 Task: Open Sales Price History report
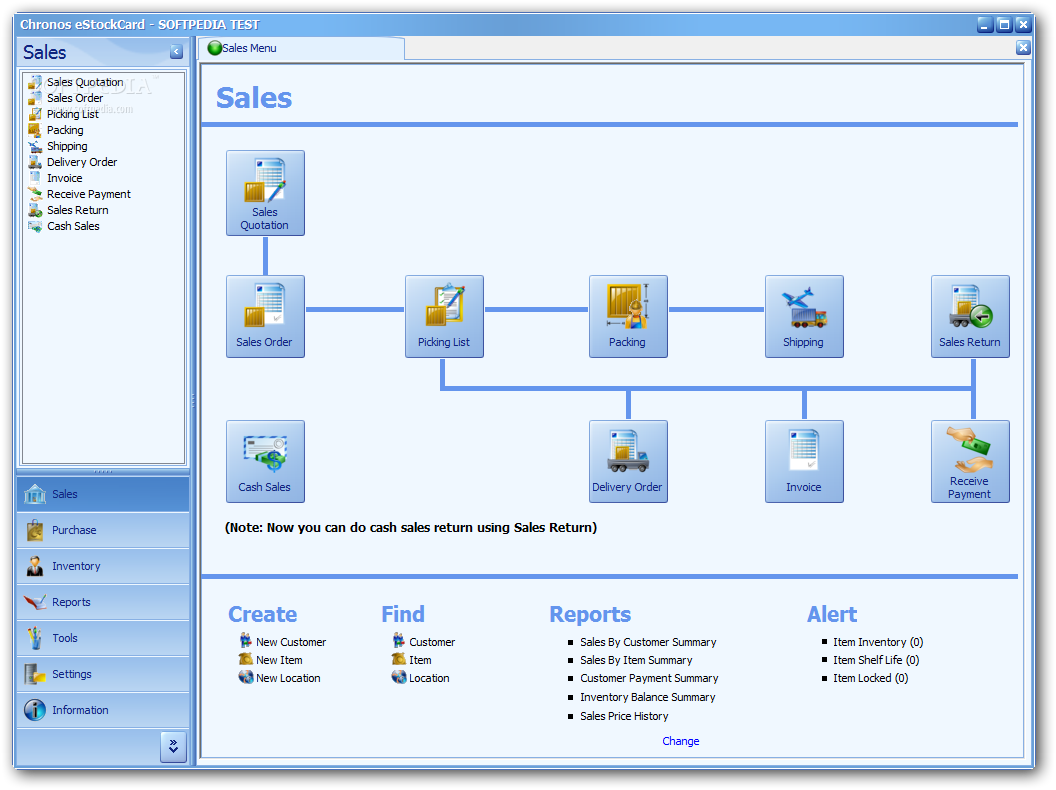624,716
